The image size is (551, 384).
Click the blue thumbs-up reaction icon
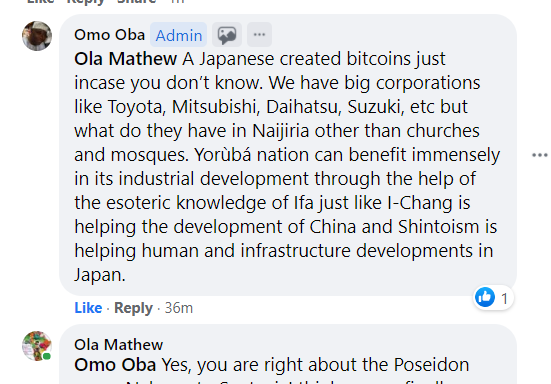485,297
